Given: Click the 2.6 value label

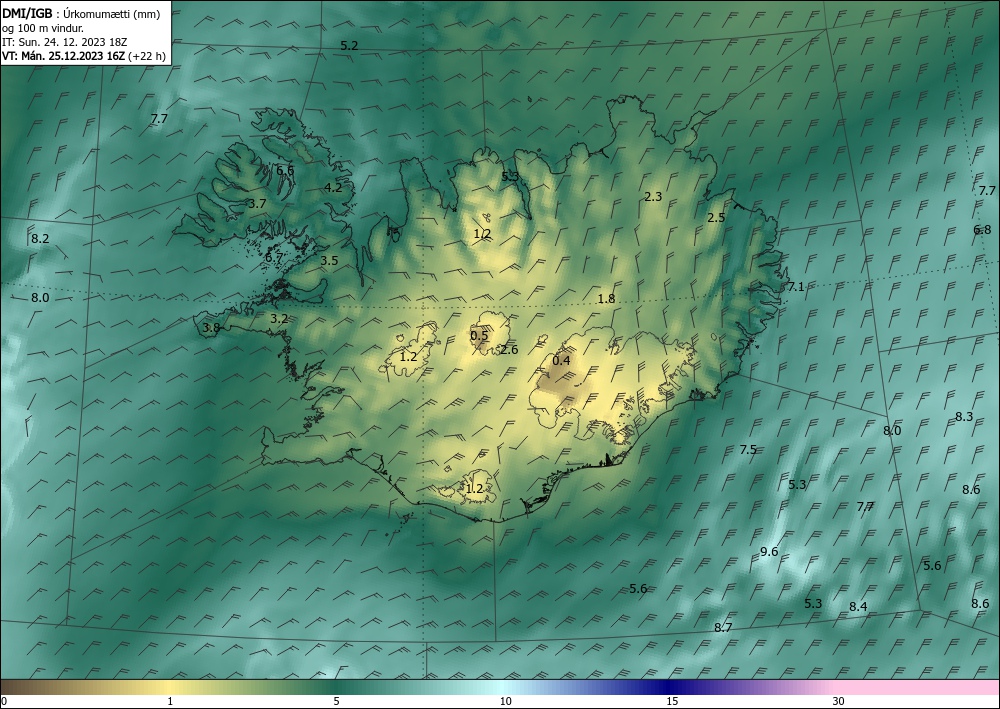Looking at the screenshot, I should click(509, 350).
